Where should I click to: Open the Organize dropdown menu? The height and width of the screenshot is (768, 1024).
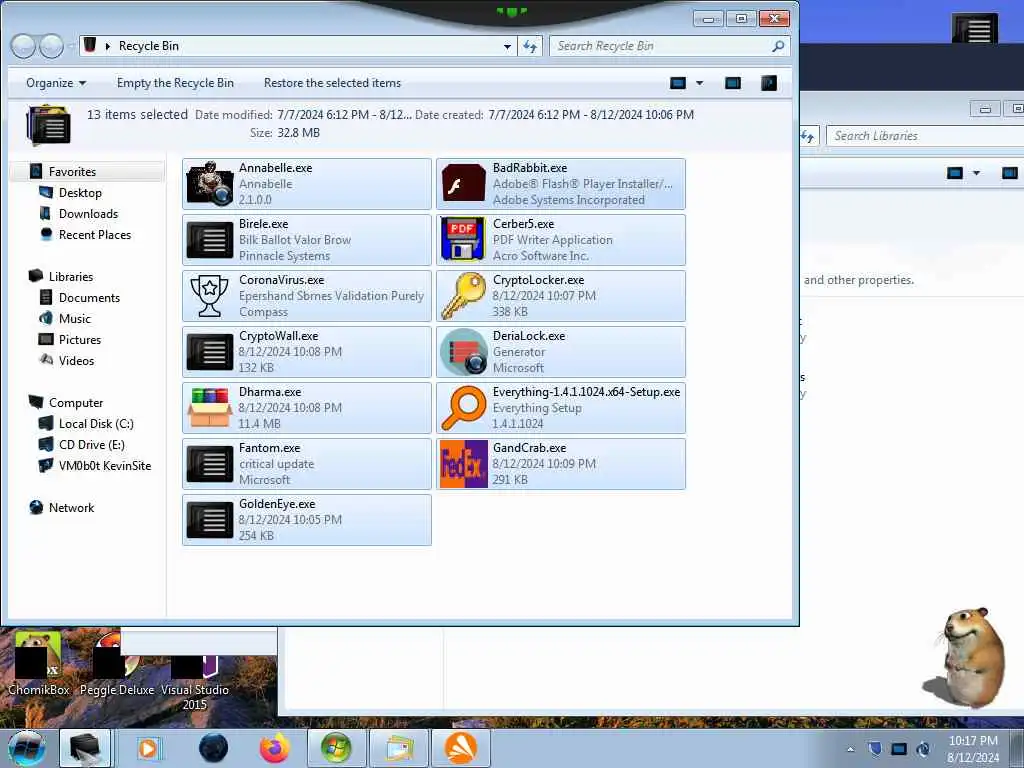56,83
